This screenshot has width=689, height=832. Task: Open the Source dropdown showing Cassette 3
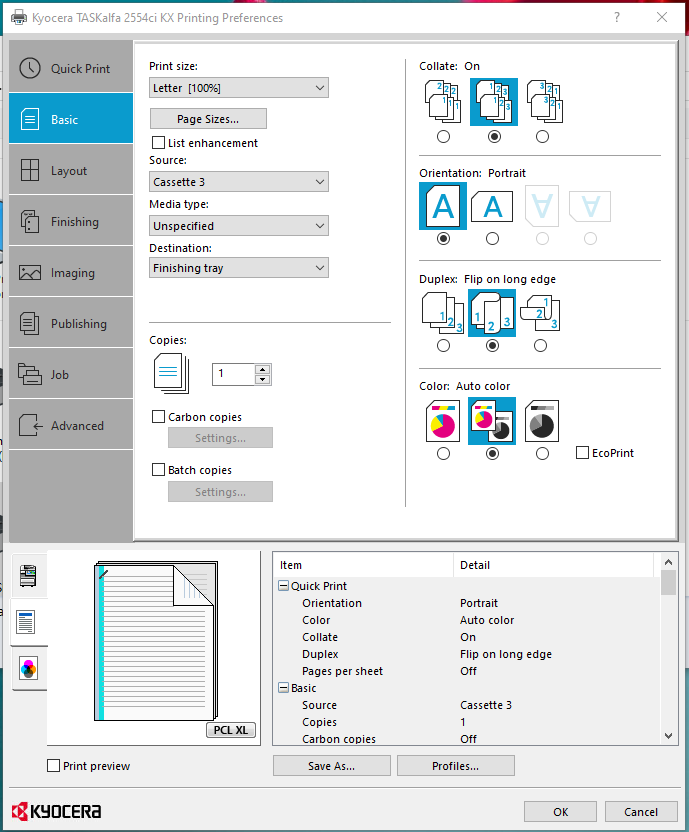[x=239, y=181]
